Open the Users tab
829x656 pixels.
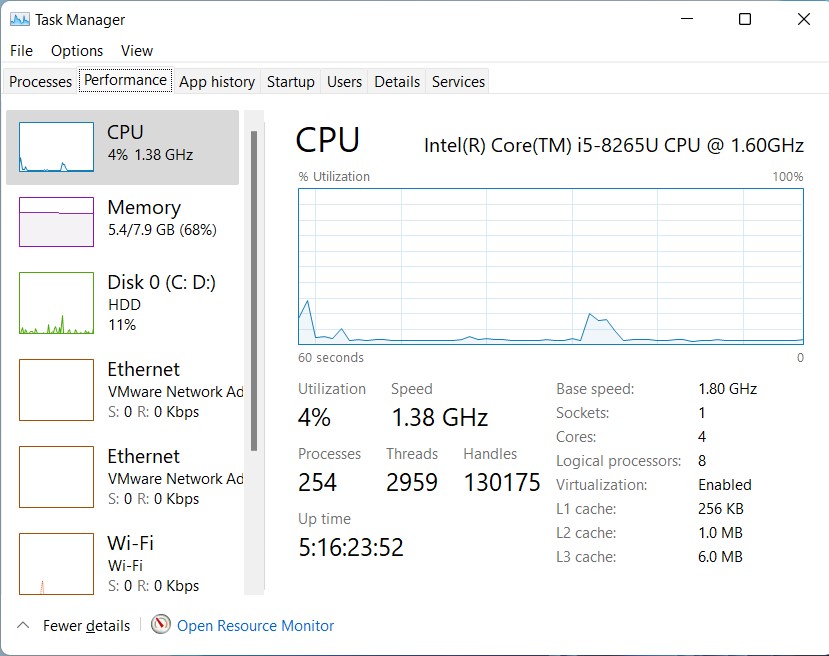coord(344,81)
